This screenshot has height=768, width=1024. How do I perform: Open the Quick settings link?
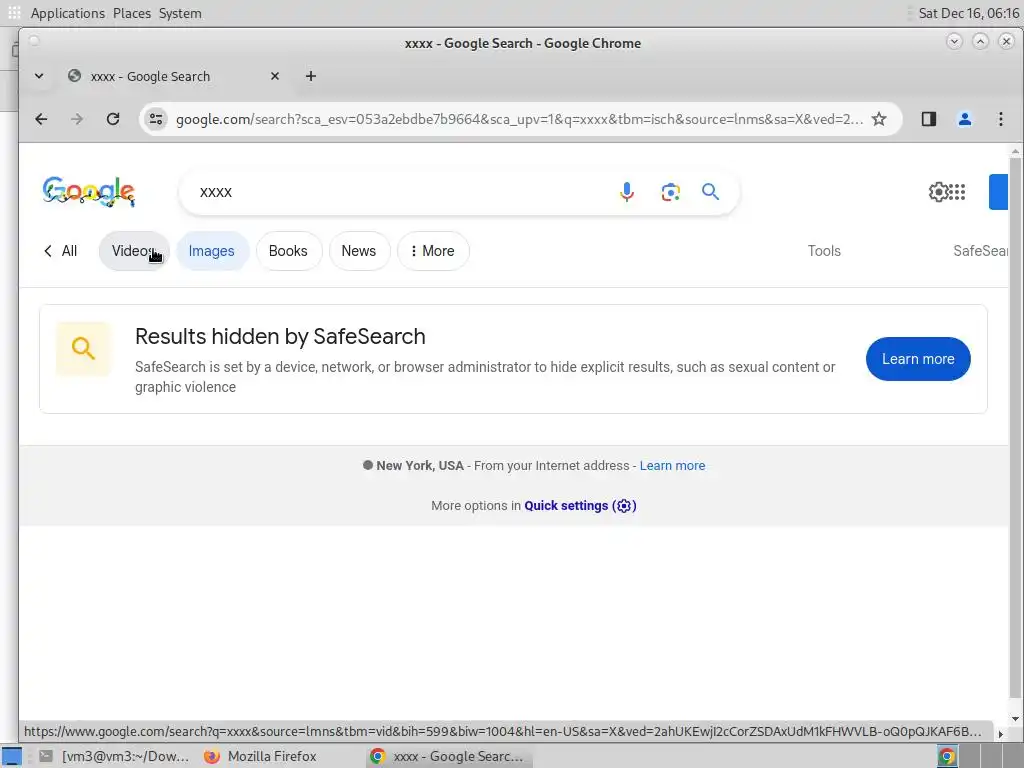click(580, 505)
